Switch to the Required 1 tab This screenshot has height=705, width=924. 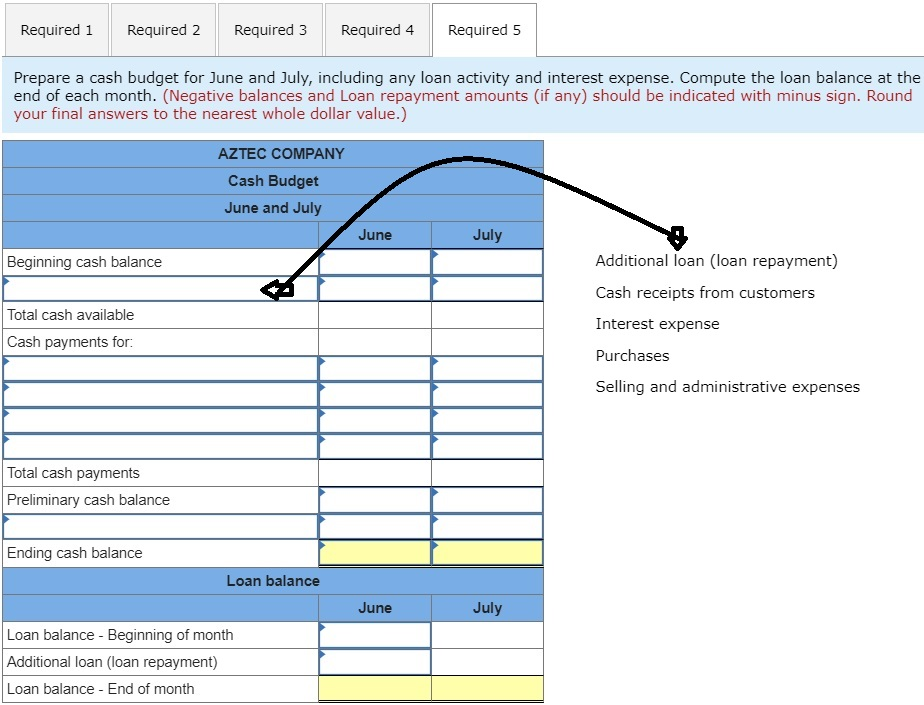(x=57, y=30)
